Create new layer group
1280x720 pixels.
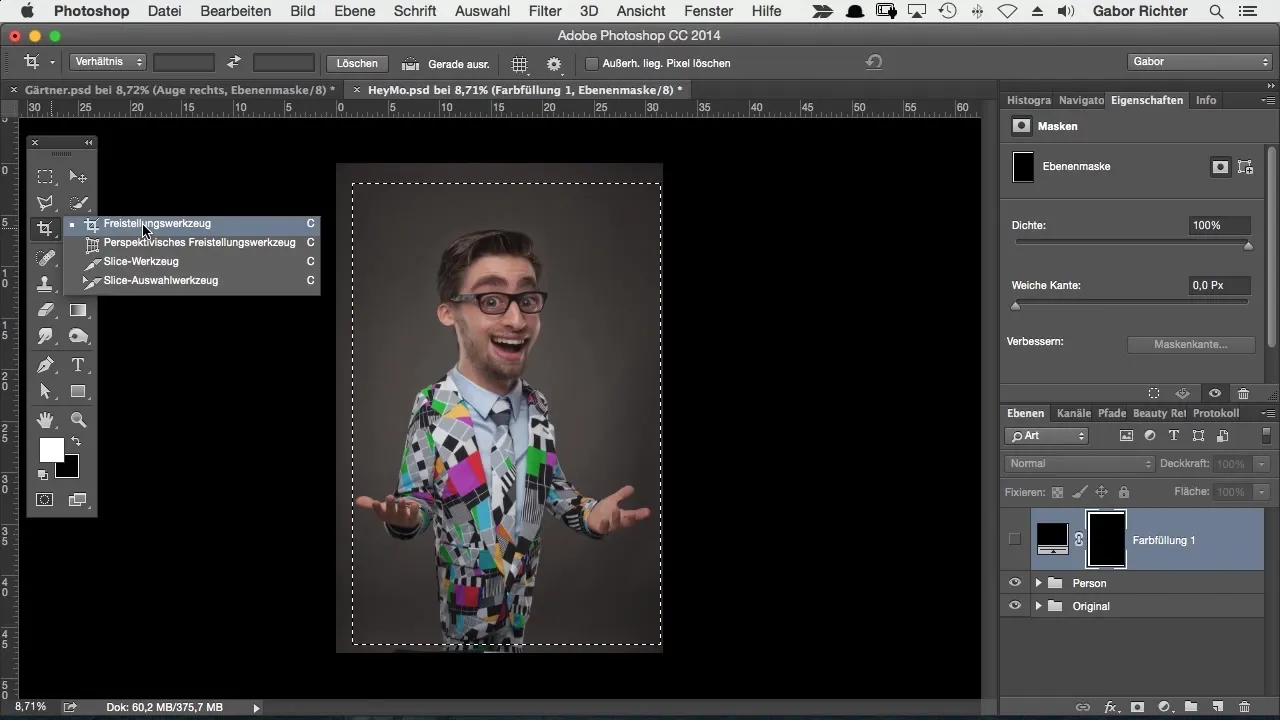coord(1191,707)
